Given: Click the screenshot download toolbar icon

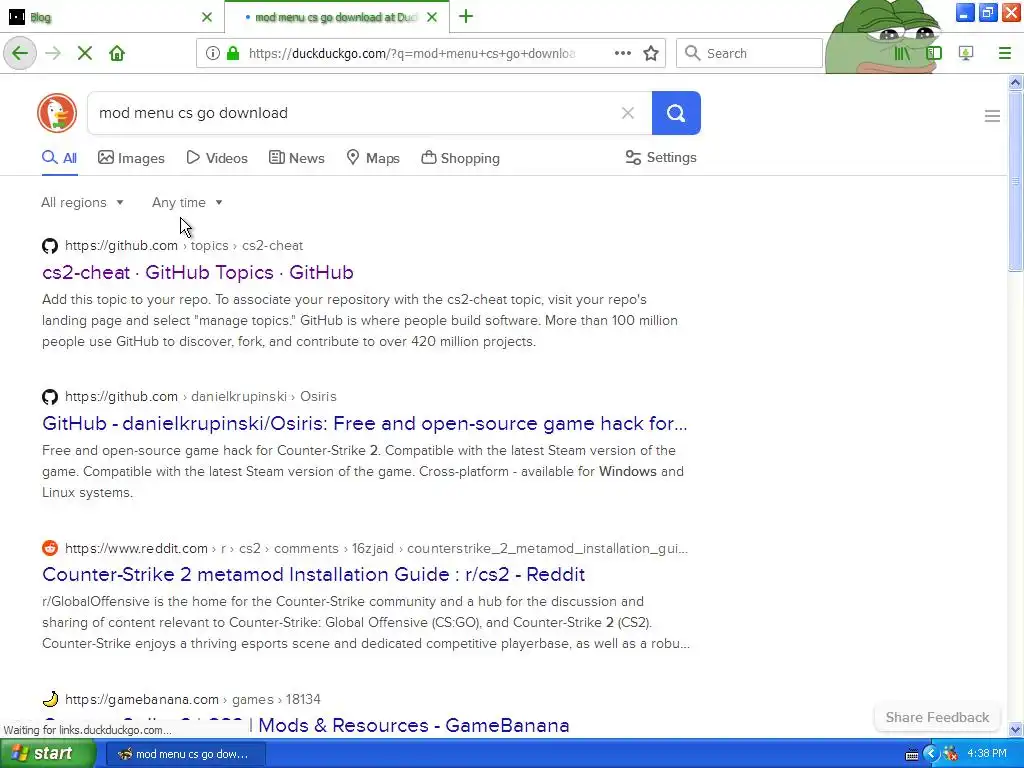Looking at the screenshot, I should click(966, 53).
